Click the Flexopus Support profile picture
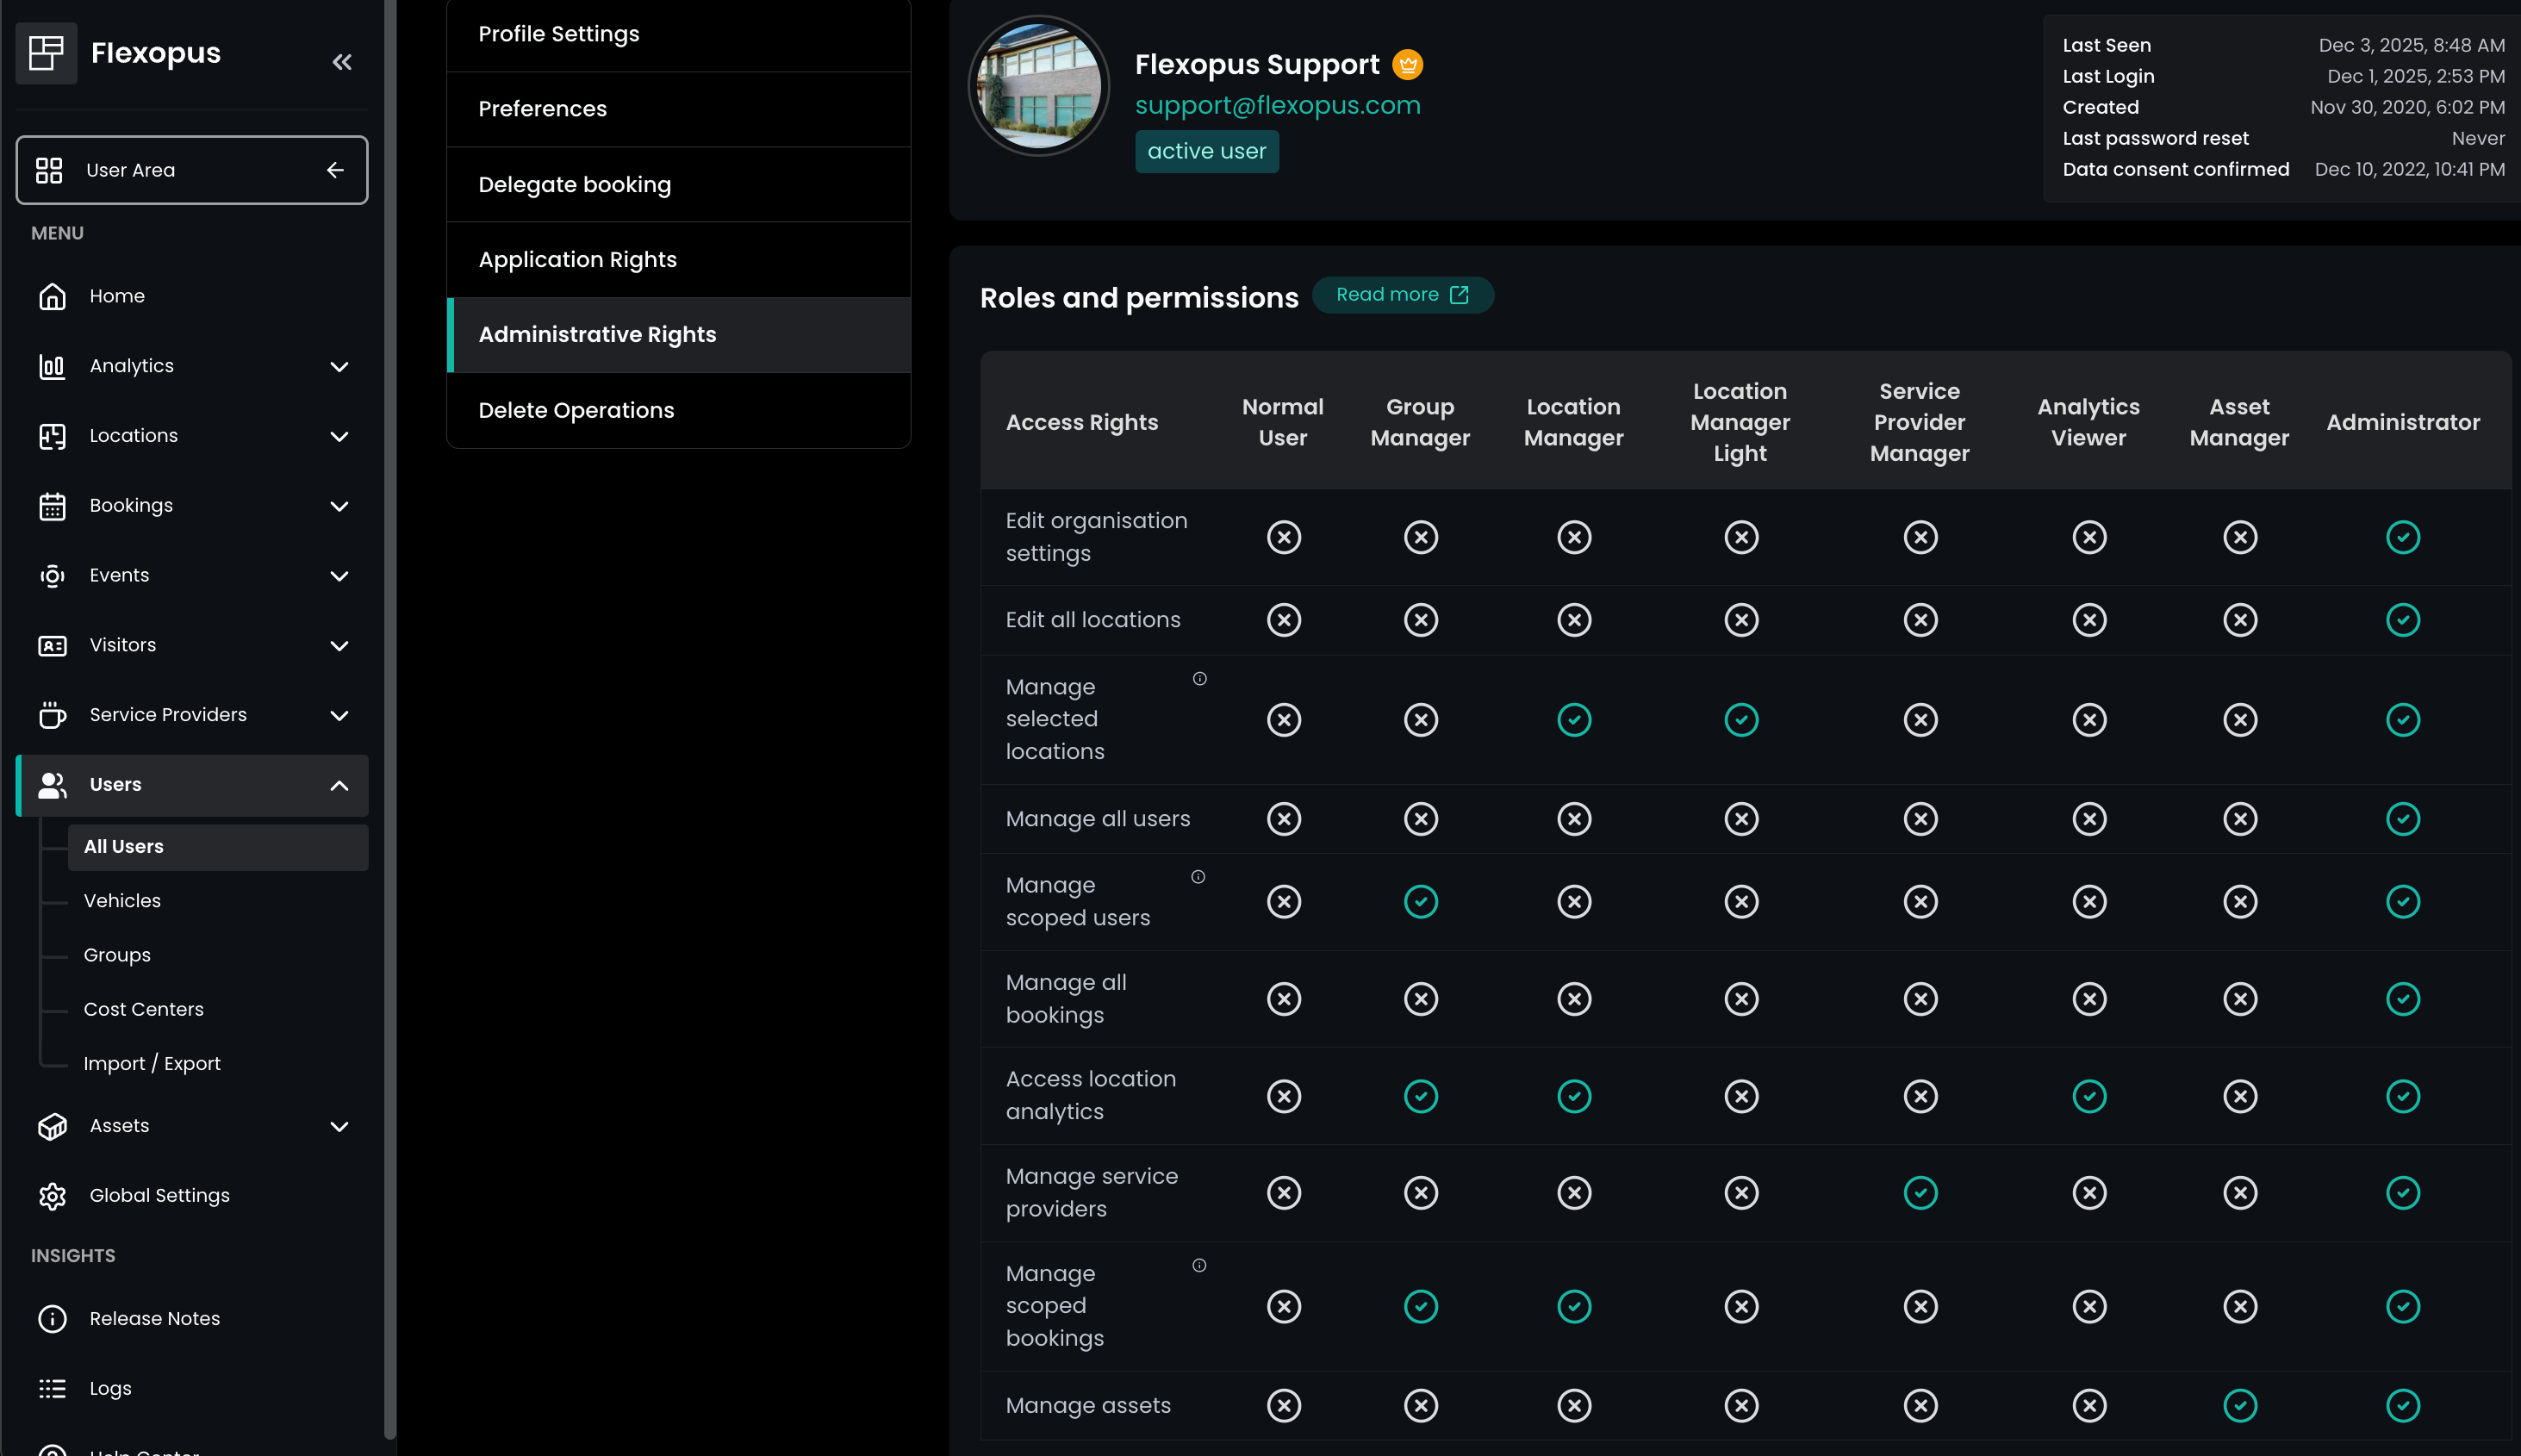Screen dimensions: 2521x1456 pos(1038,86)
